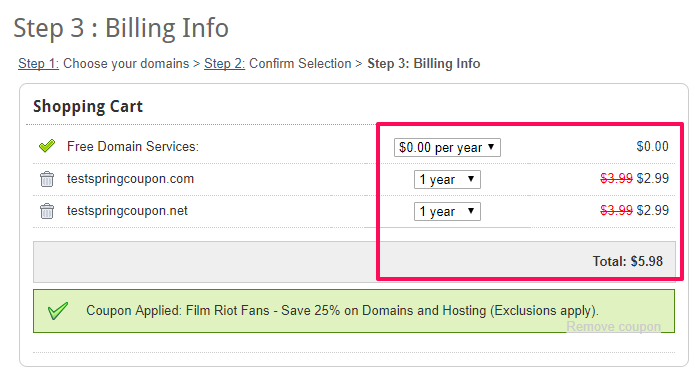Select the testspringcoupon.com domain name
The width and height of the screenshot is (695, 372).
[x=130, y=179]
